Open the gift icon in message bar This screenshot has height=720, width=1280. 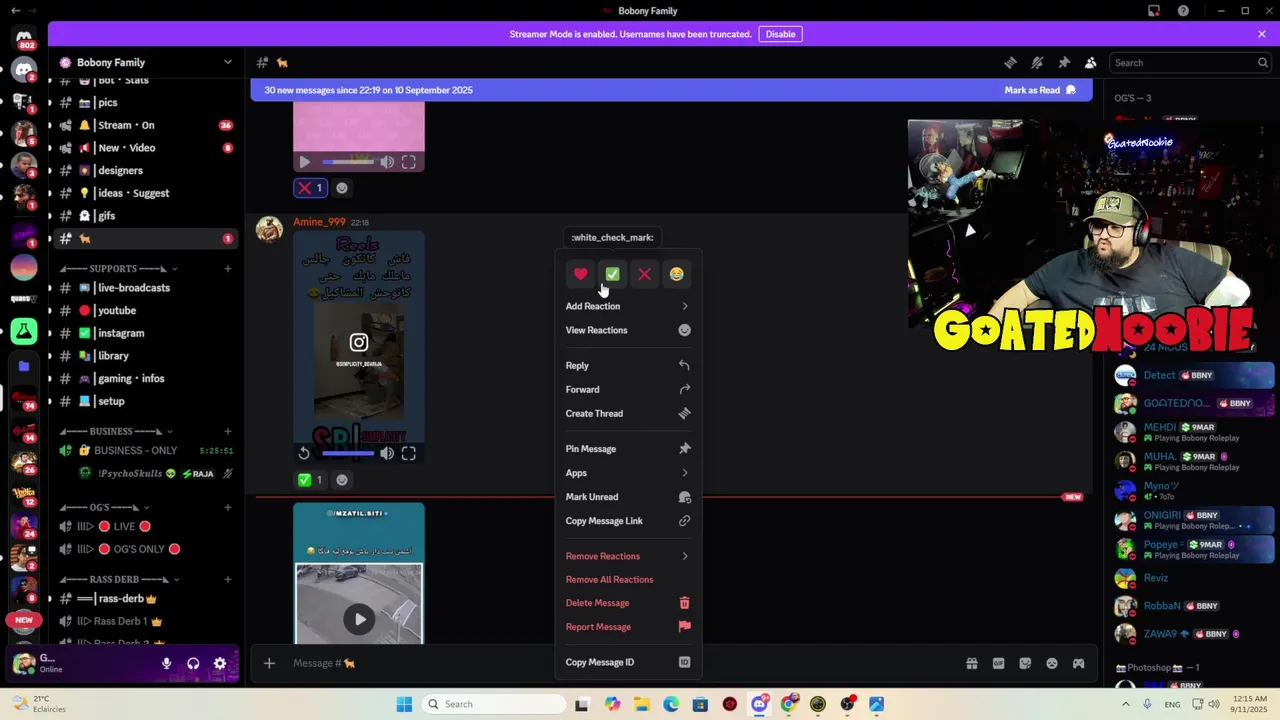coord(971,663)
